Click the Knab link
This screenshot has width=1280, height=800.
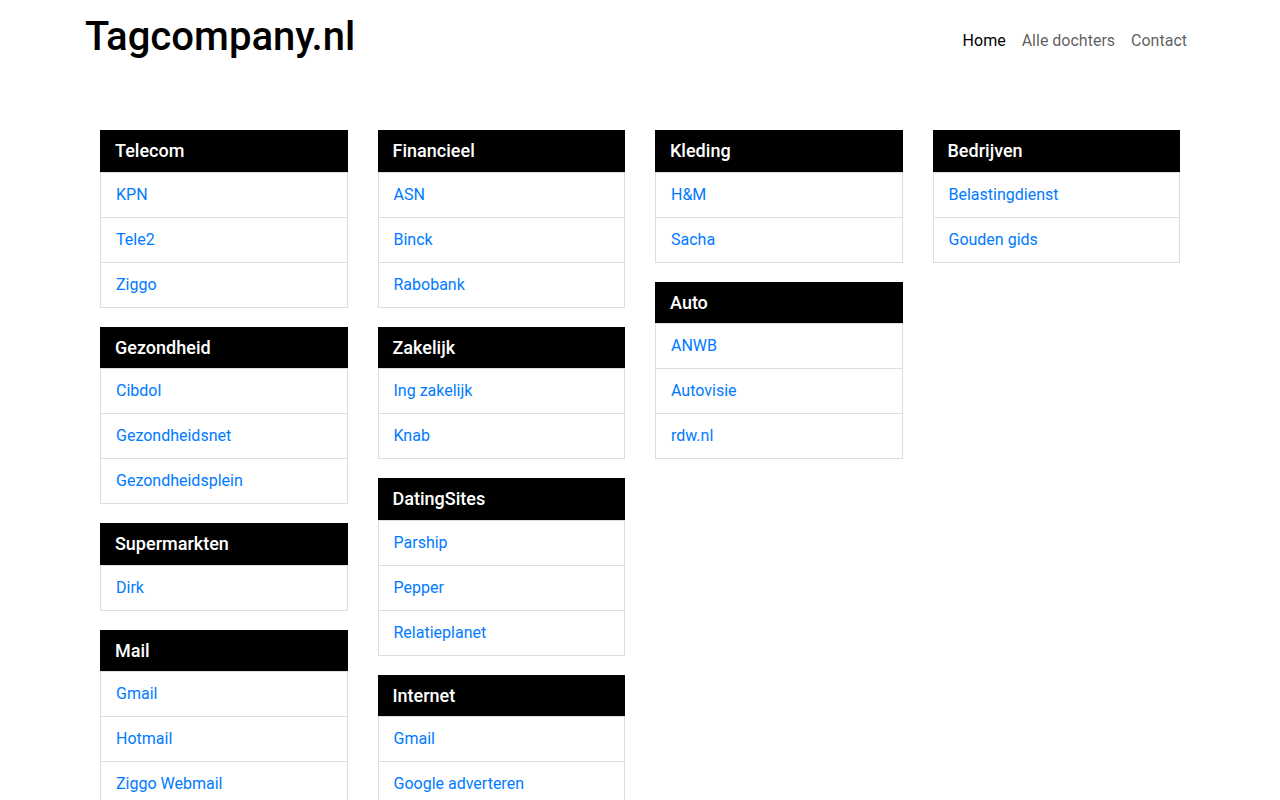[412, 435]
